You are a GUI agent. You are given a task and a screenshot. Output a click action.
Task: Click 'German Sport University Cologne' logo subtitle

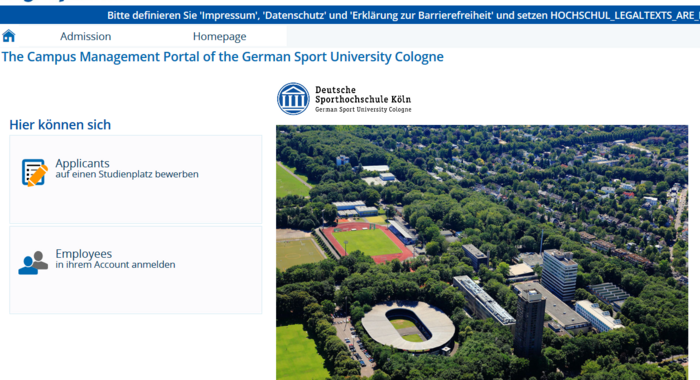363,109
